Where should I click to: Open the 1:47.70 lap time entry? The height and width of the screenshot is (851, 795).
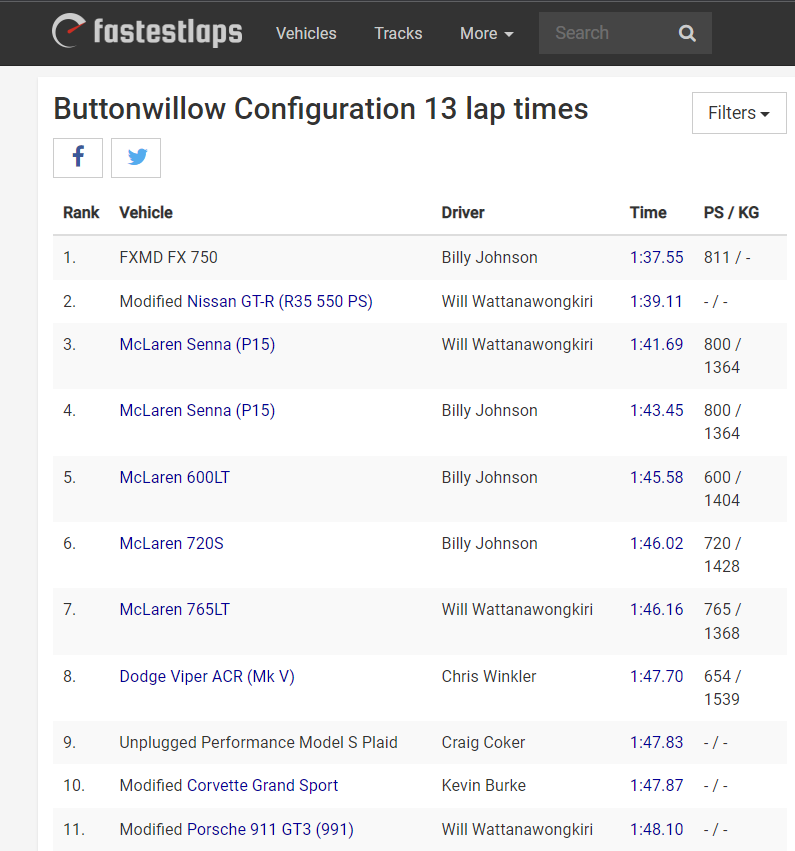point(656,676)
